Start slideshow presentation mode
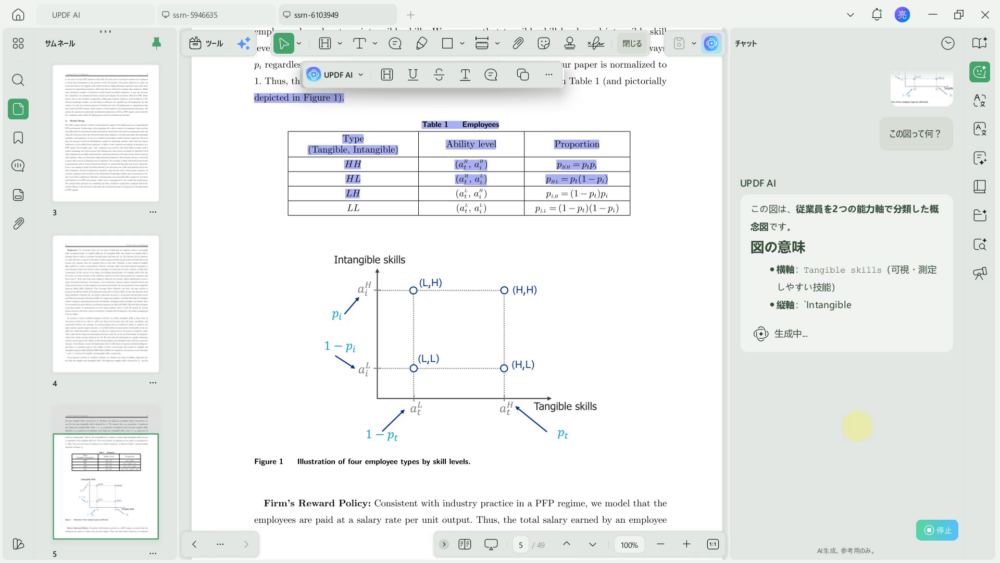 [x=491, y=545]
